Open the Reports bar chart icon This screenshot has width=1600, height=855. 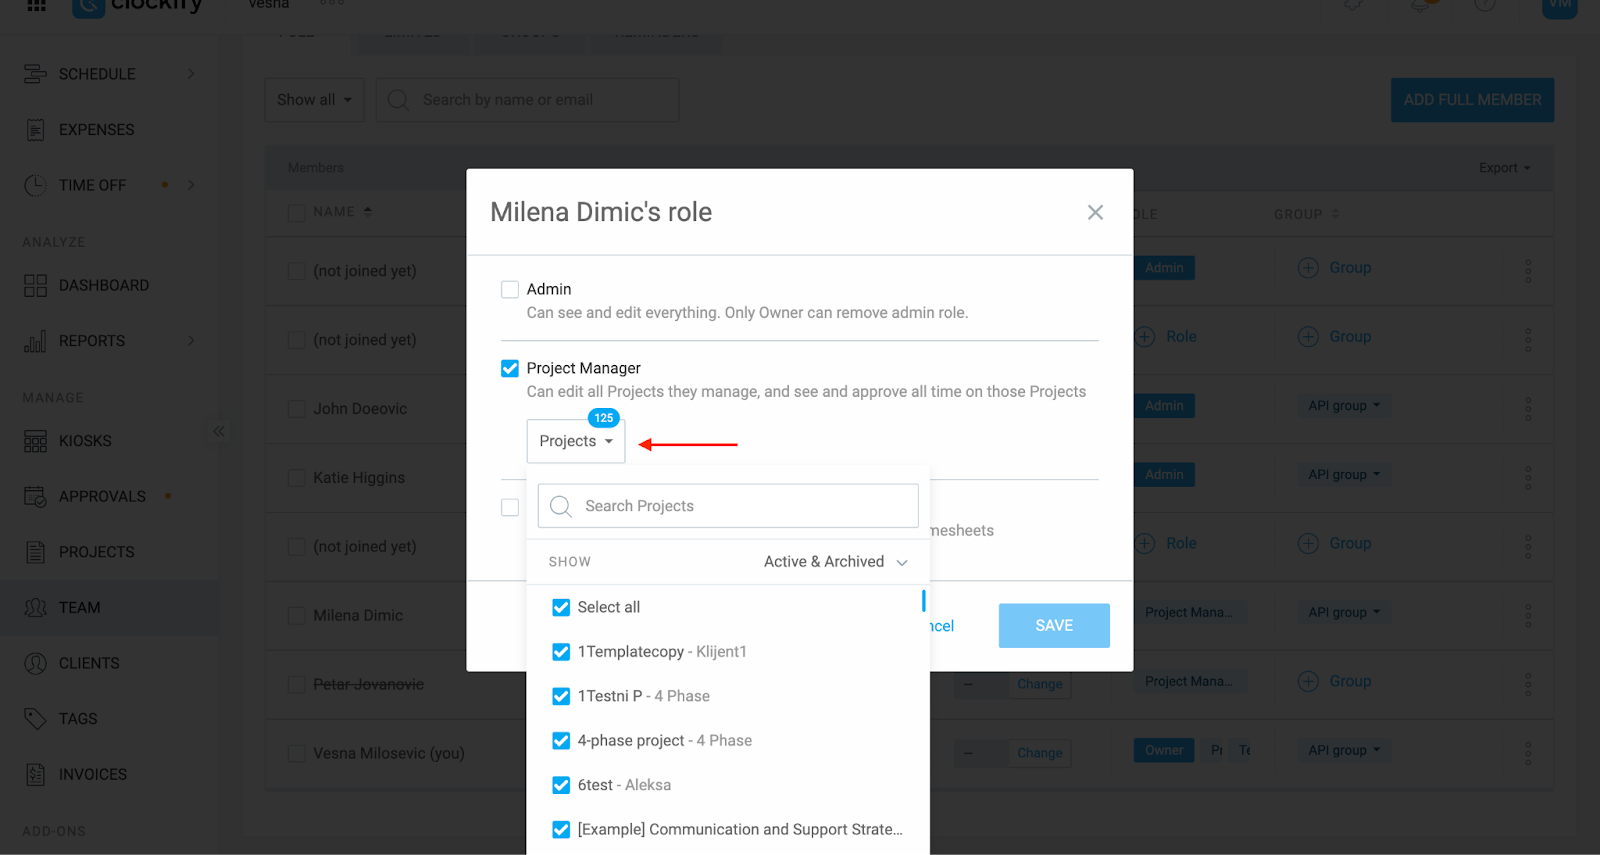coord(35,341)
